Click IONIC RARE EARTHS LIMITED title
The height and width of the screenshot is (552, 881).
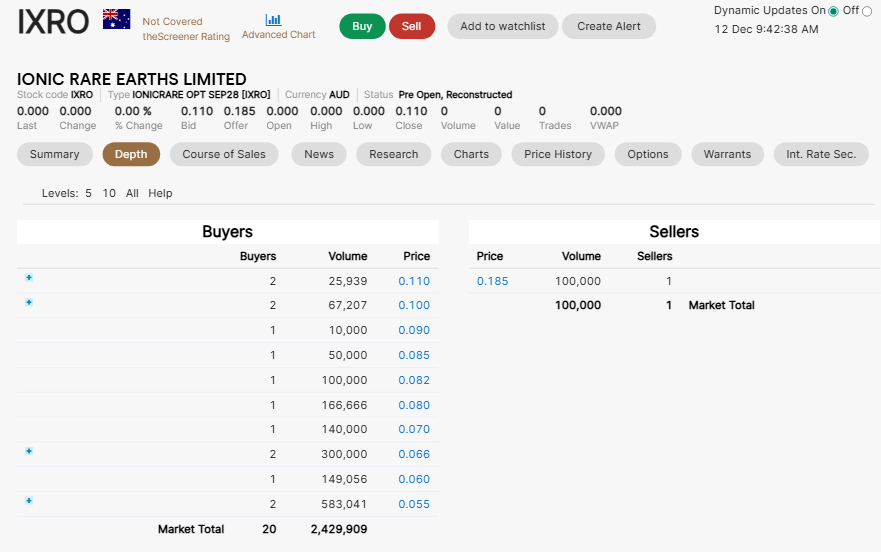tap(131, 79)
